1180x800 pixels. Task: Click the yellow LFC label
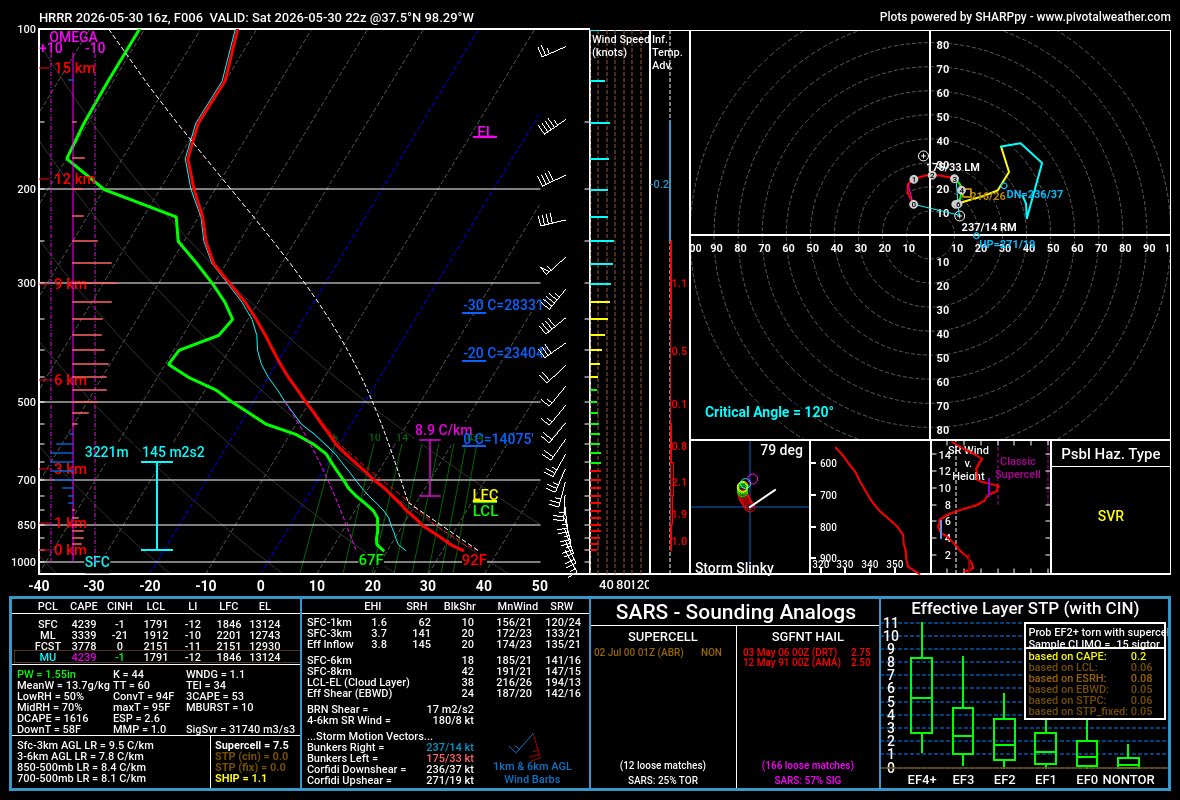pyautogui.click(x=485, y=495)
